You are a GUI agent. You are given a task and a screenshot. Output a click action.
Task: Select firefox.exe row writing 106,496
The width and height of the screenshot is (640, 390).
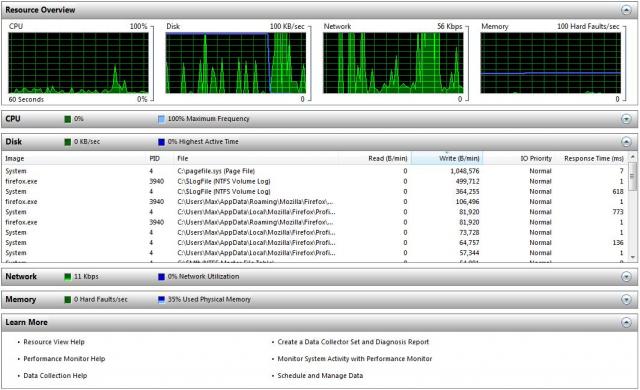315,202
